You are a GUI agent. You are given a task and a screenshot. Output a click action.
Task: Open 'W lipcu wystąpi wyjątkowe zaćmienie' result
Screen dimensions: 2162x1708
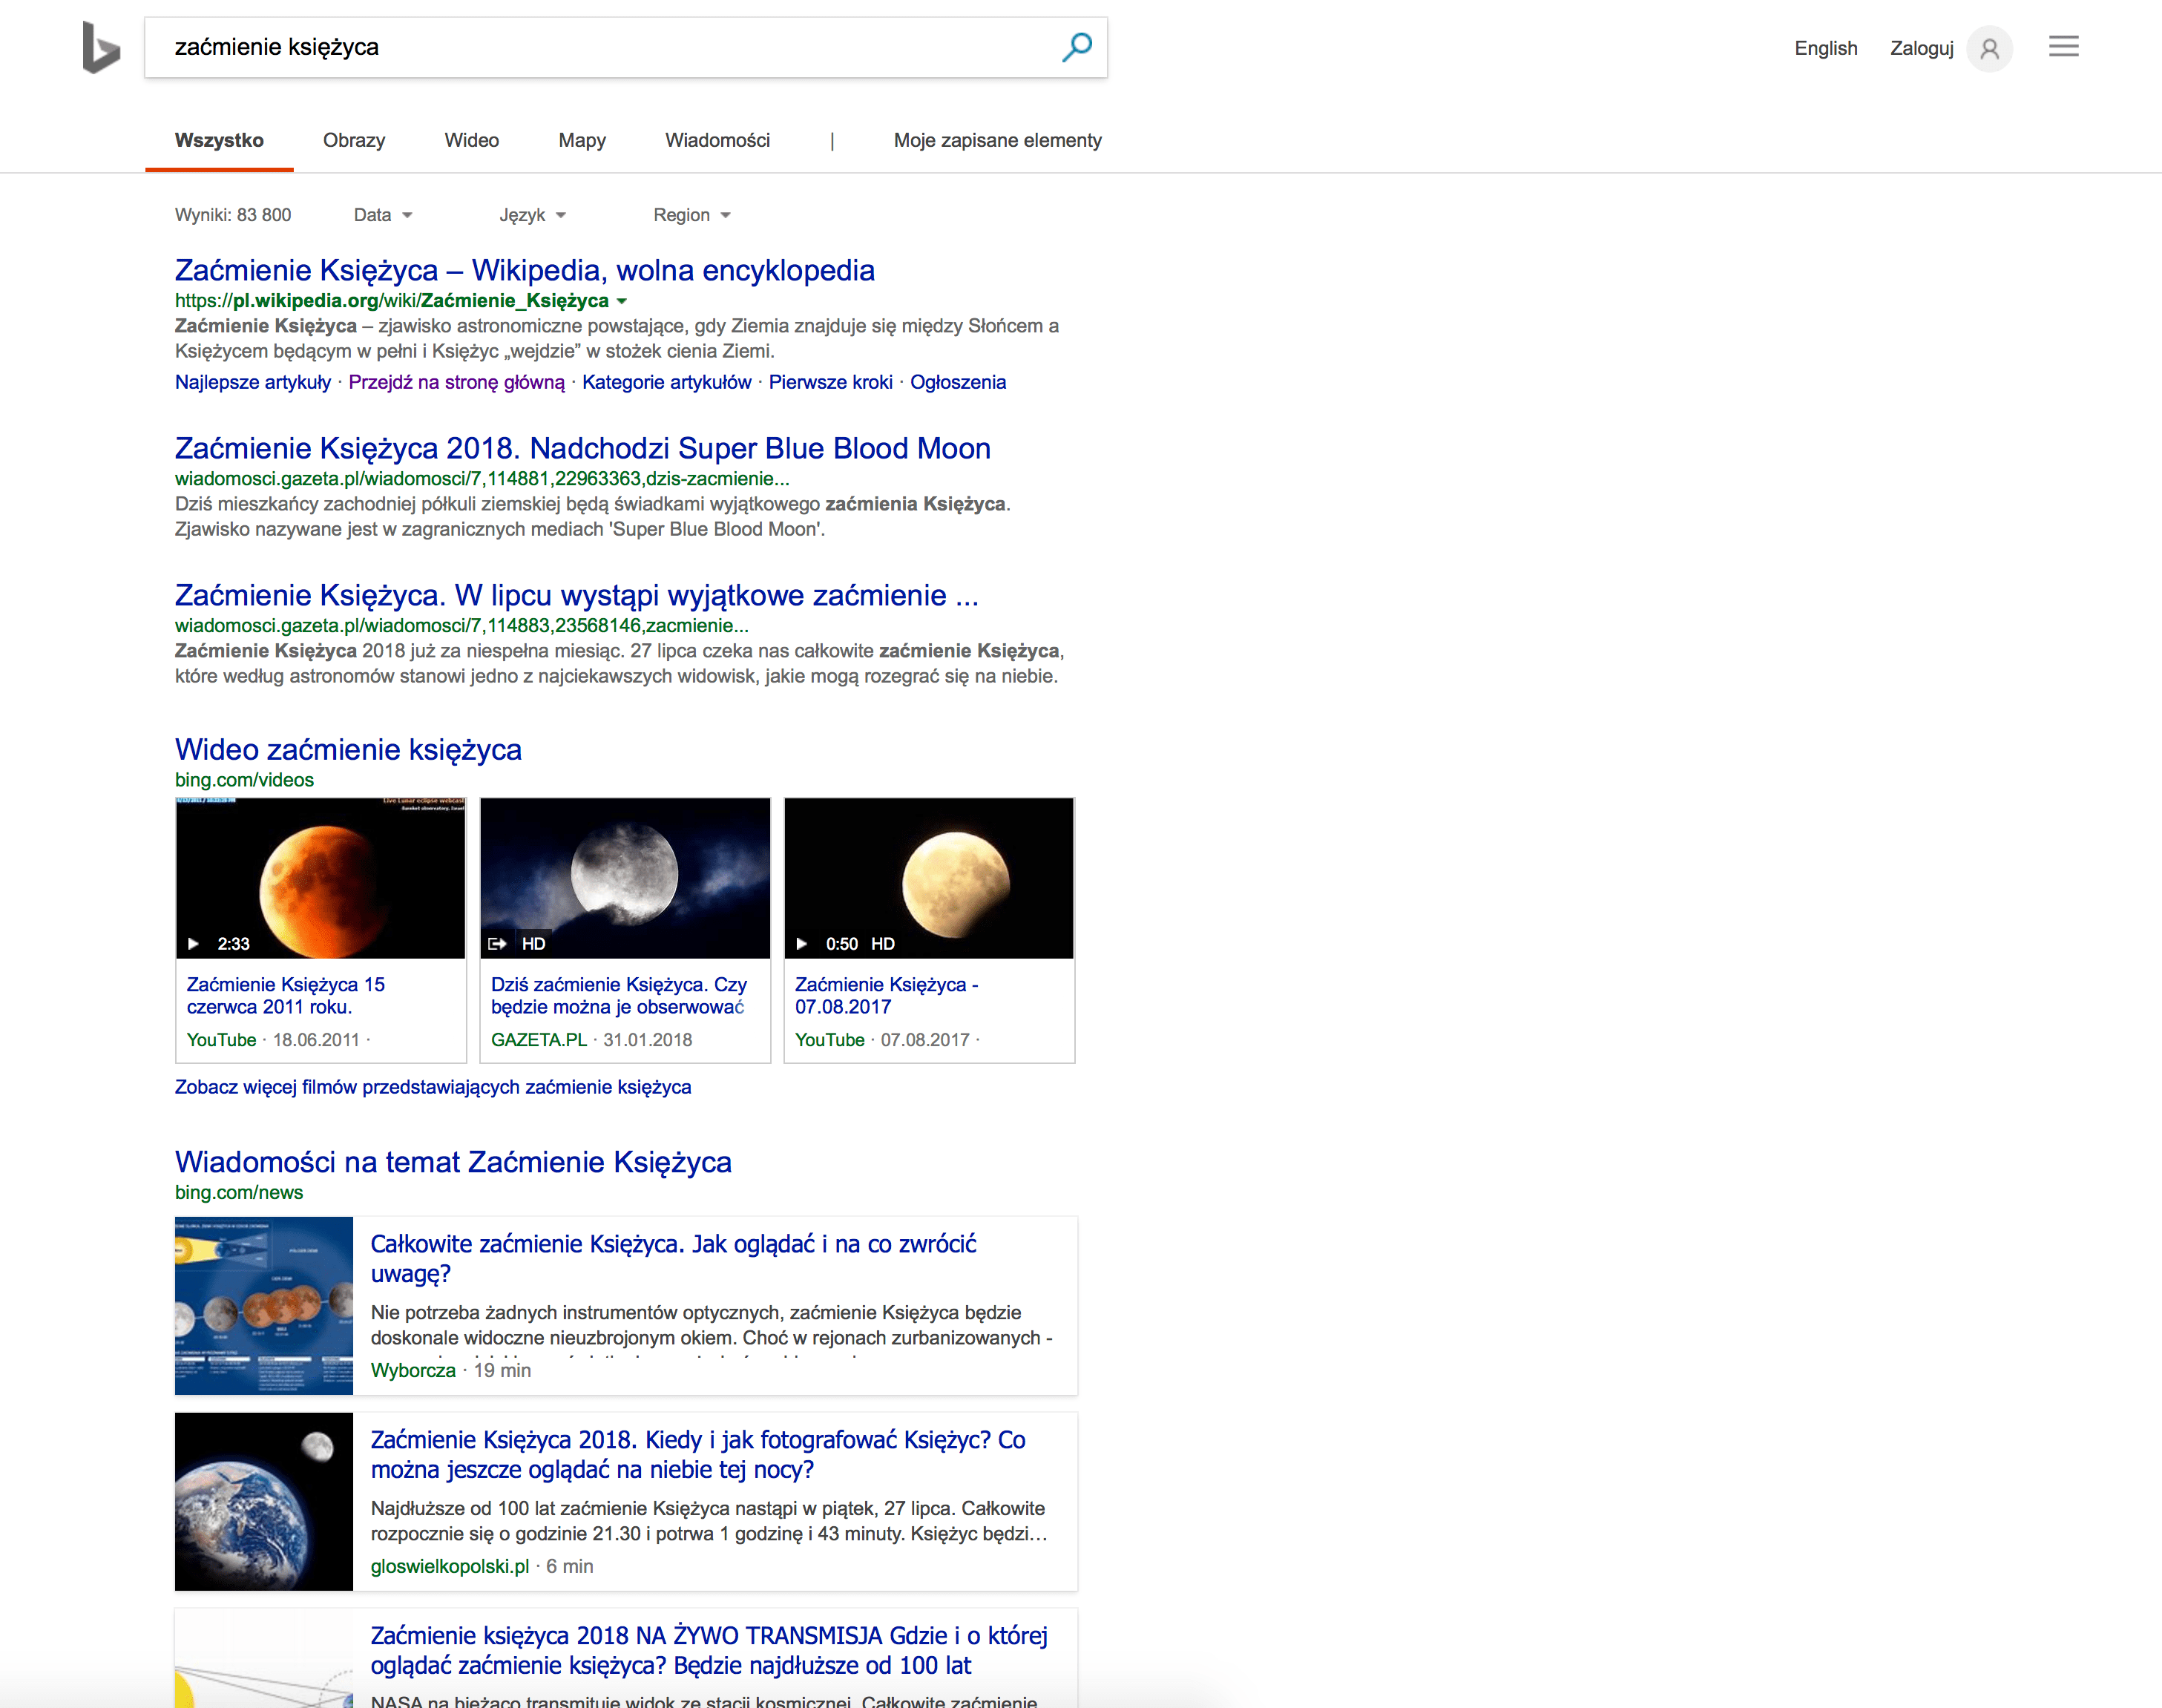point(577,595)
